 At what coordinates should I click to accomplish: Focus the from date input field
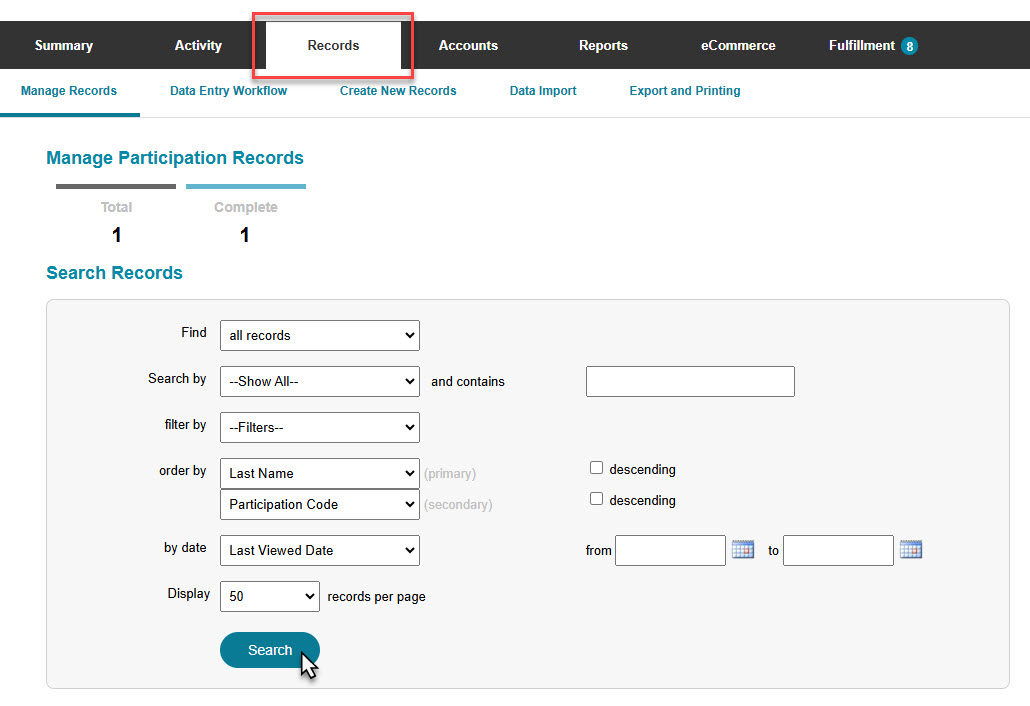click(x=671, y=550)
